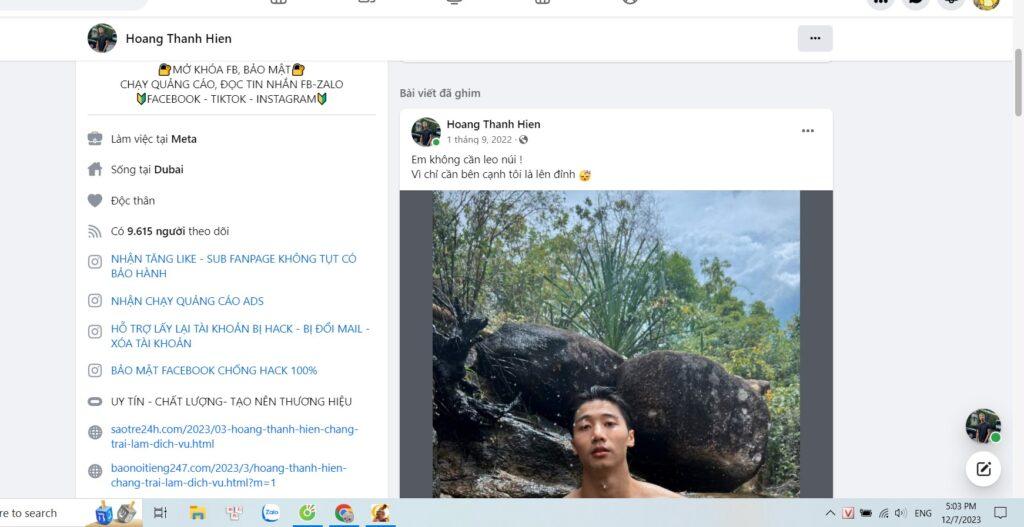Open the NHẬN CHẠY QUẢNG CÁO ADS link
Image resolution: width=1024 pixels, height=527 pixels.
click(187, 301)
